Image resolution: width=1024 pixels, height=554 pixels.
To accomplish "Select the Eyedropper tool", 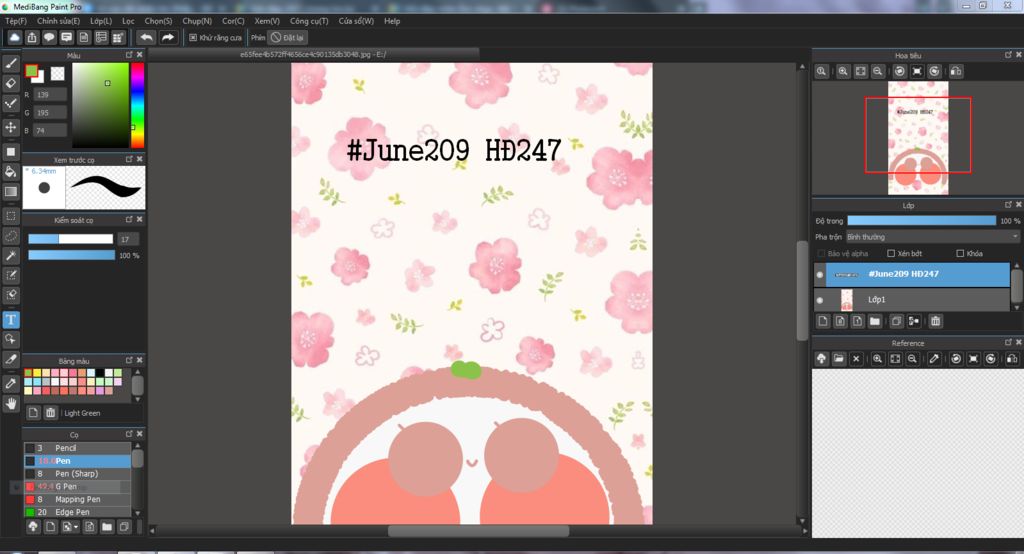I will pyautogui.click(x=10, y=383).
